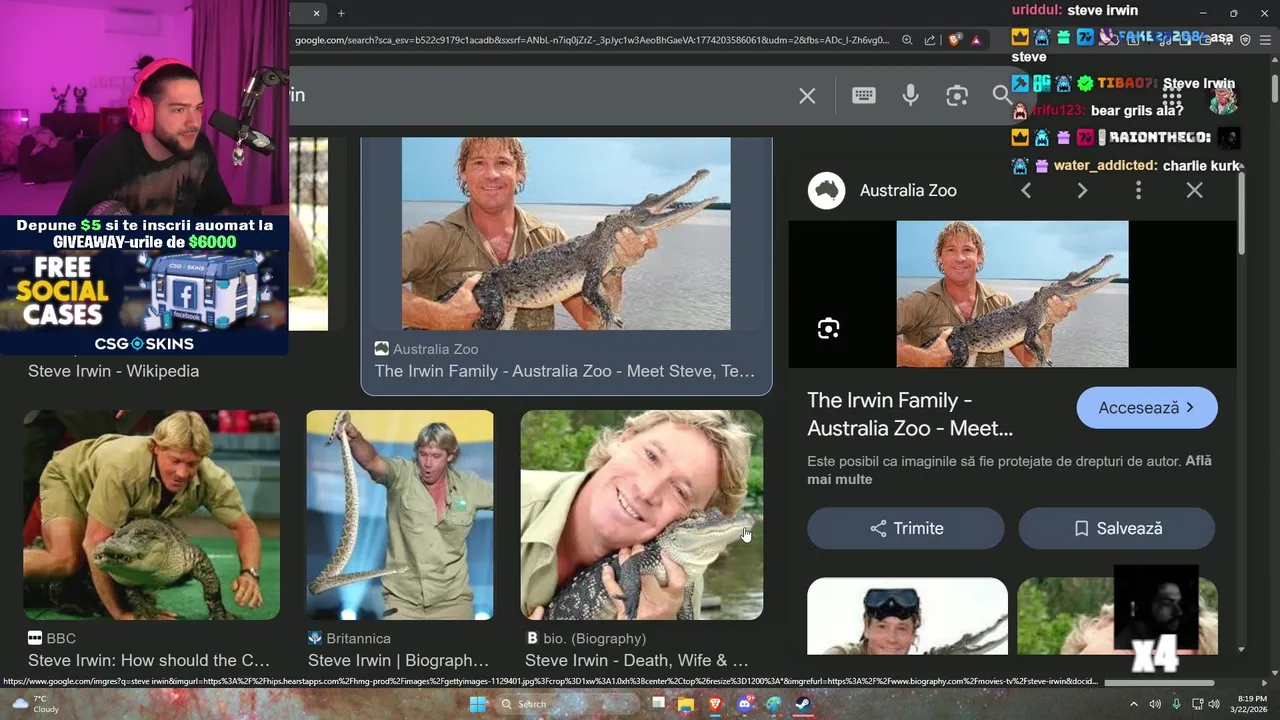This screenshot has height=720, width=1280.
Task: Click the Salvează save button
Action: tap(1117, 528)
